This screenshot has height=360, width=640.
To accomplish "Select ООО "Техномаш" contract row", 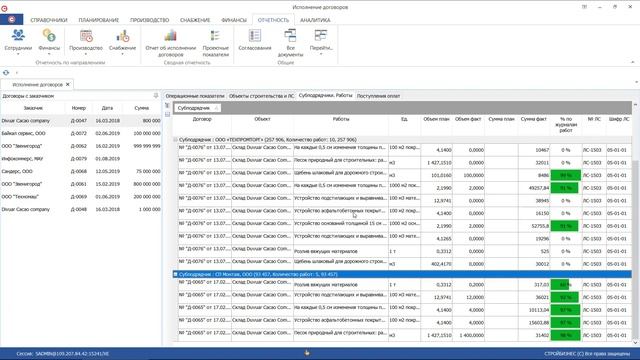I will click(x=81, y=197).
